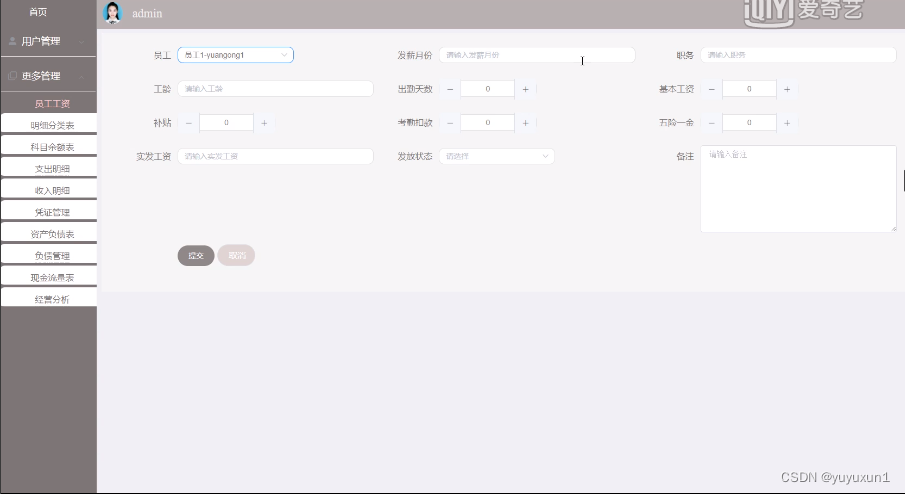Increase 基本工资 with the plus button
The height and width of the screenshot is (494, 905).
tap(787, 89)
